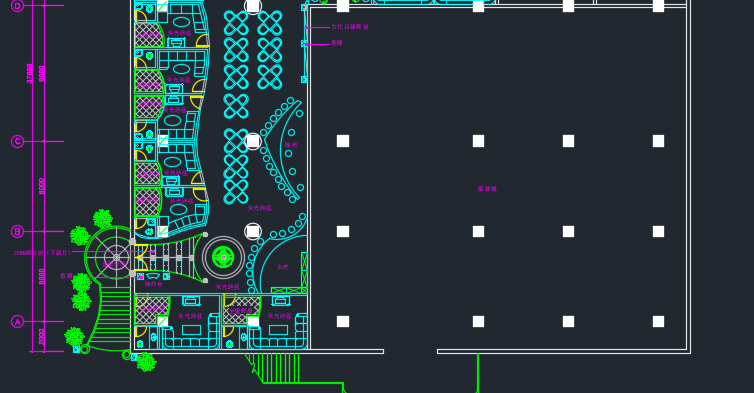Image resolution: width=754 pixels, height=393 pixels.
Task: Select the 水吧 room label
Action: [x=282, y=266]
